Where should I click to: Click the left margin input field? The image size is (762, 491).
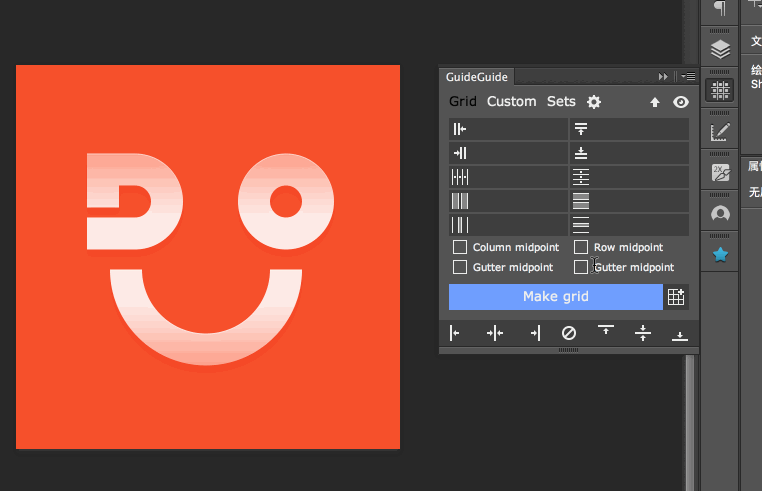508,129
